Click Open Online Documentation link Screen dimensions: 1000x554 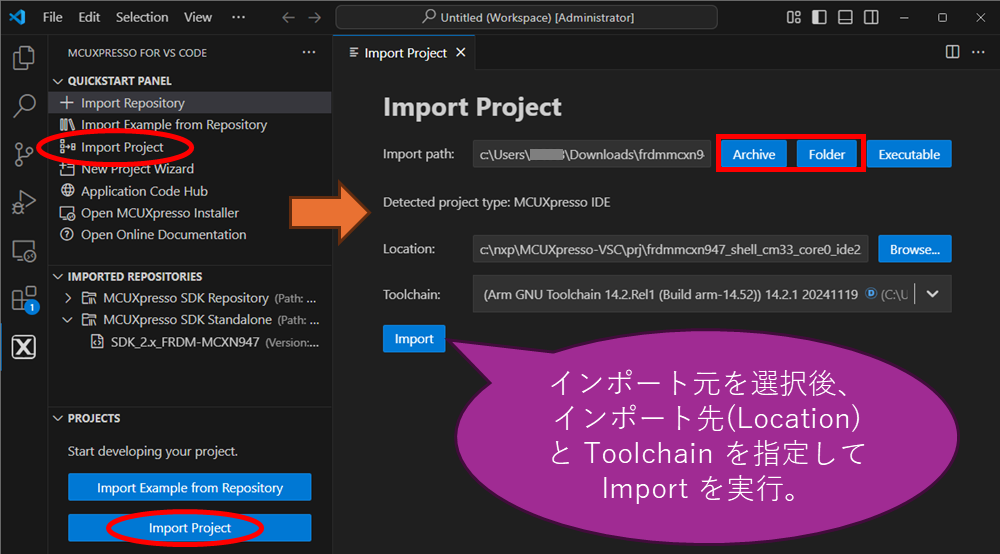[x=163, y=235]
